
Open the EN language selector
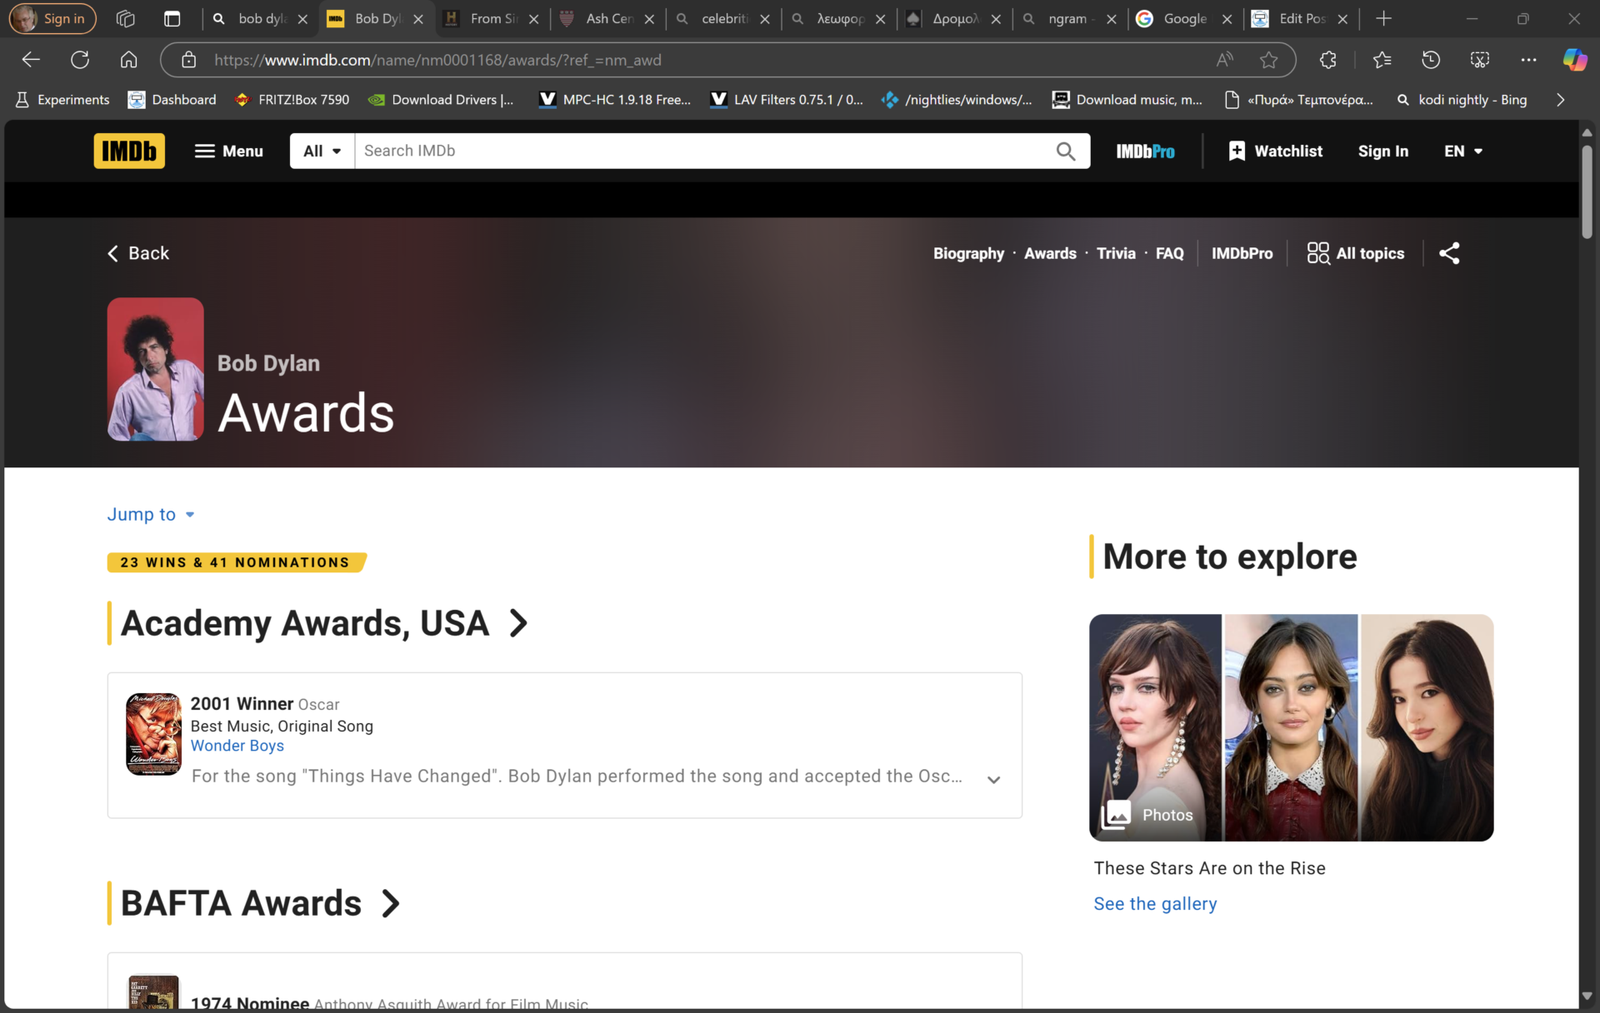click(1463, 151)
